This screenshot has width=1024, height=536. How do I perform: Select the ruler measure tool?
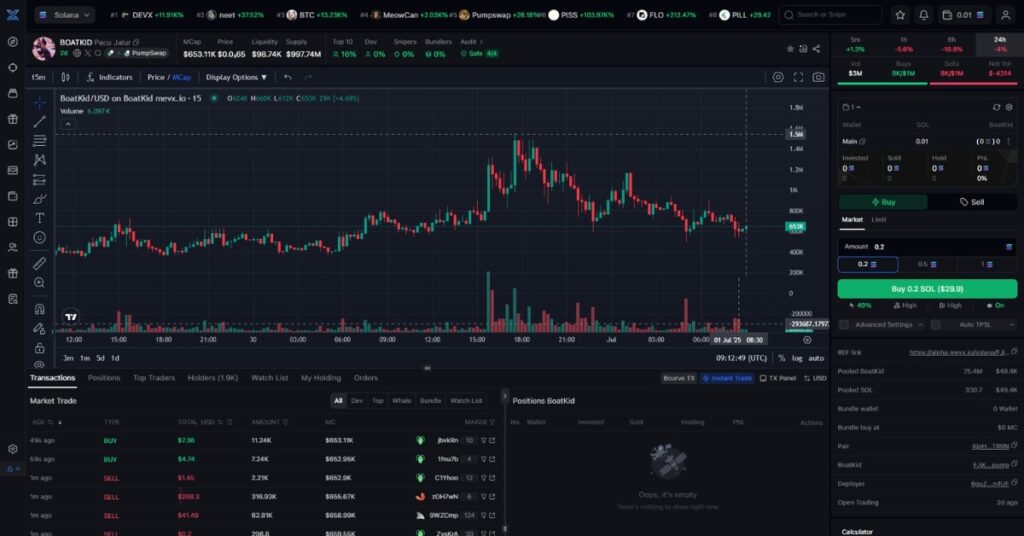click(40, 263)
